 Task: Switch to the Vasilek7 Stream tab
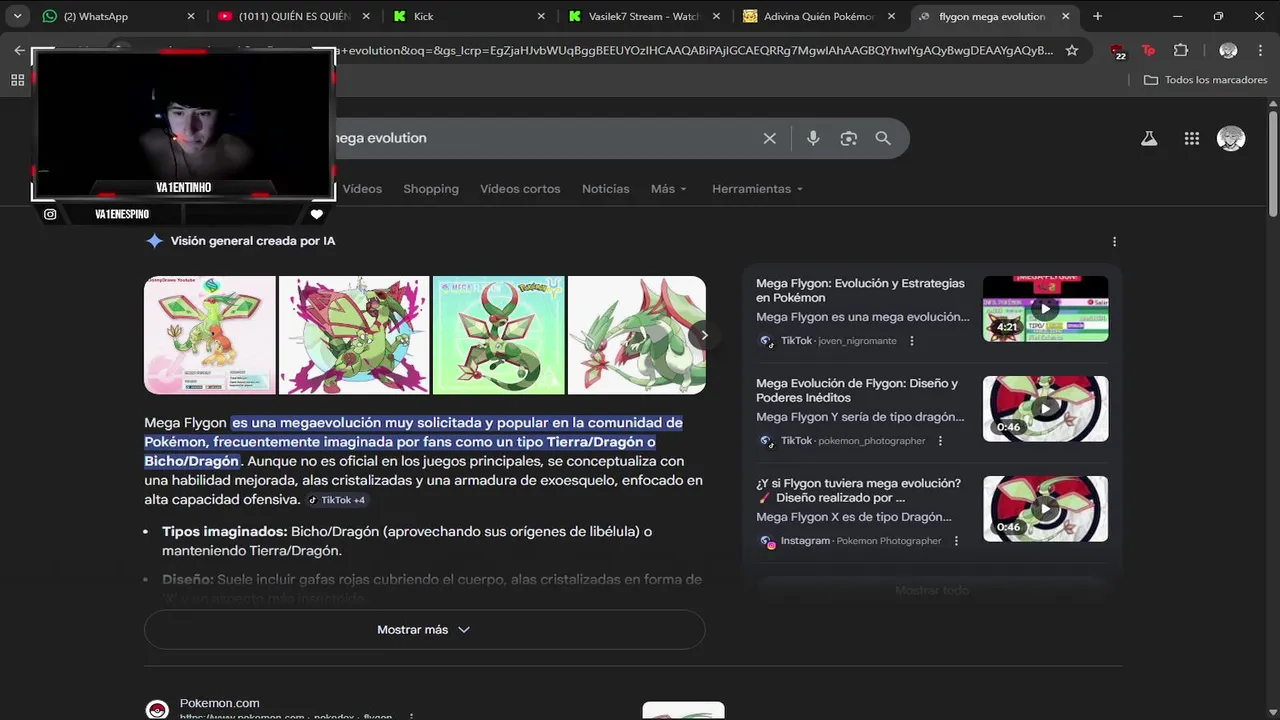point(645,16)
